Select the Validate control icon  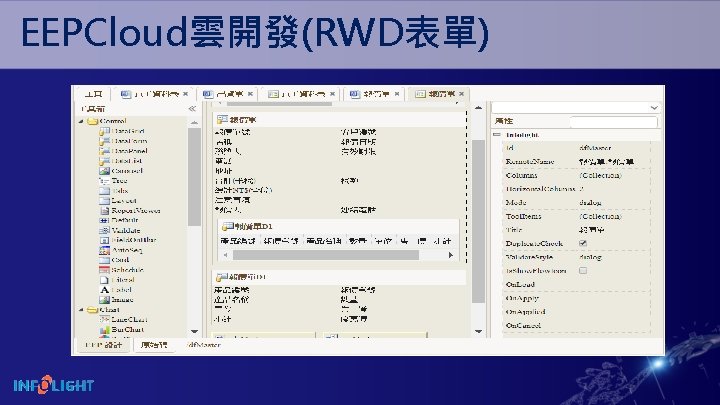pos(104,231)
